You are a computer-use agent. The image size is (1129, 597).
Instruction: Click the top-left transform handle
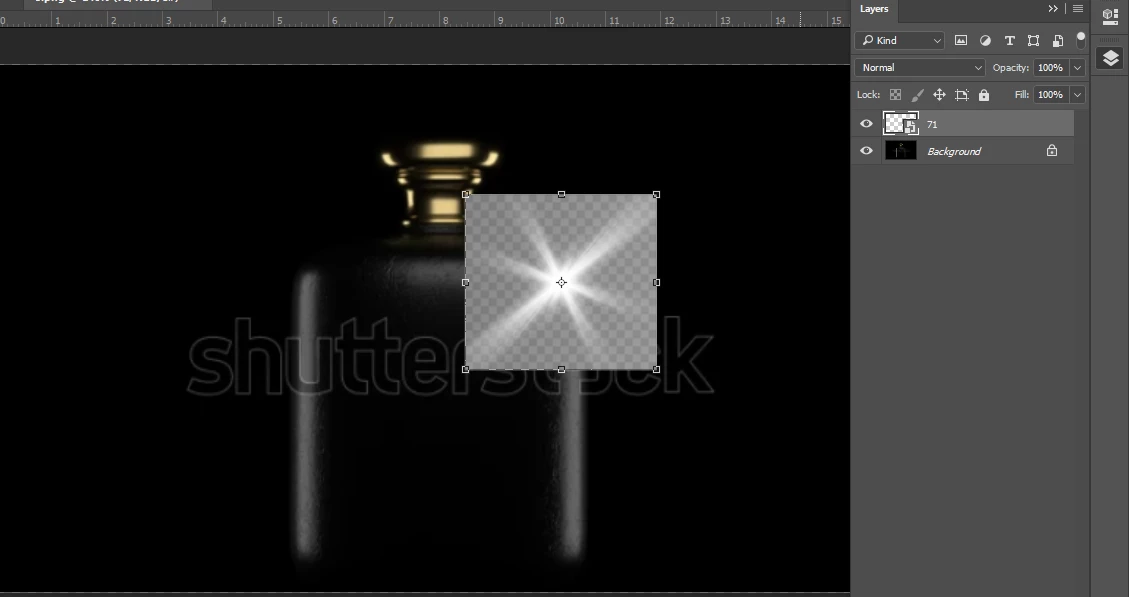[x=466, y=194]
